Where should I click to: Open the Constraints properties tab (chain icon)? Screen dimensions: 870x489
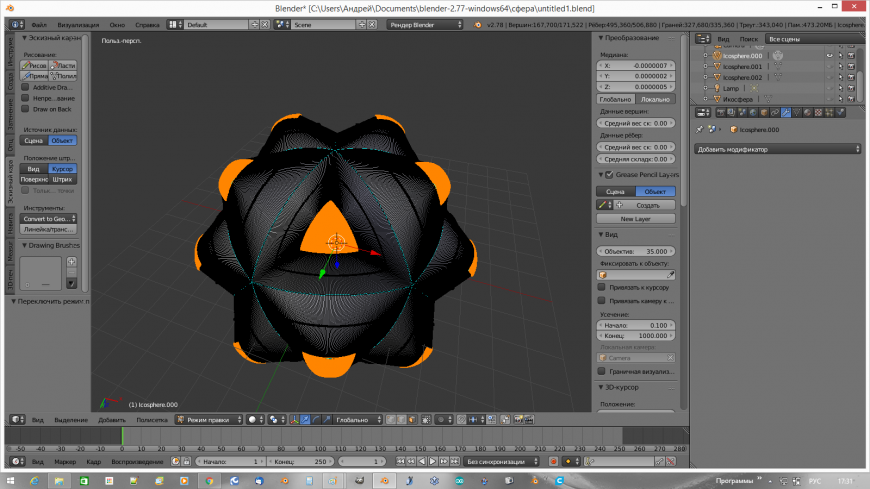click(x=775, y=113)
